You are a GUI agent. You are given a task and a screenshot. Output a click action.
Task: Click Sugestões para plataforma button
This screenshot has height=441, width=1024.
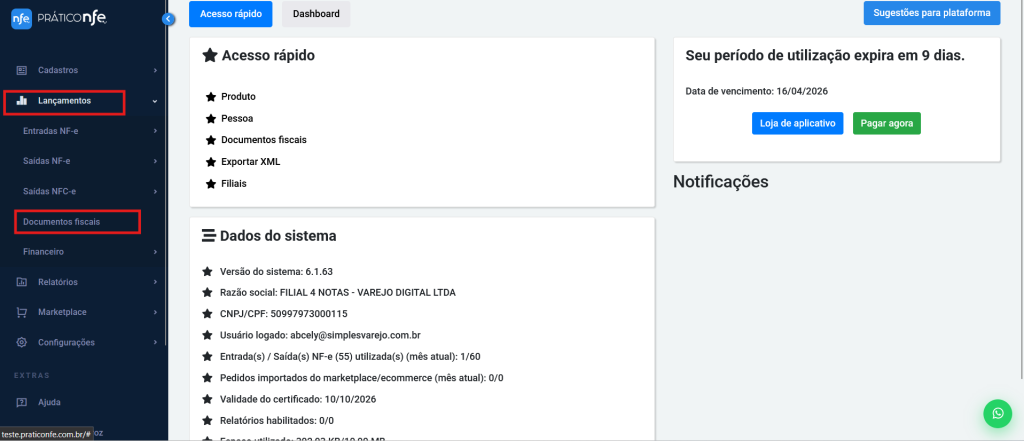931,13
